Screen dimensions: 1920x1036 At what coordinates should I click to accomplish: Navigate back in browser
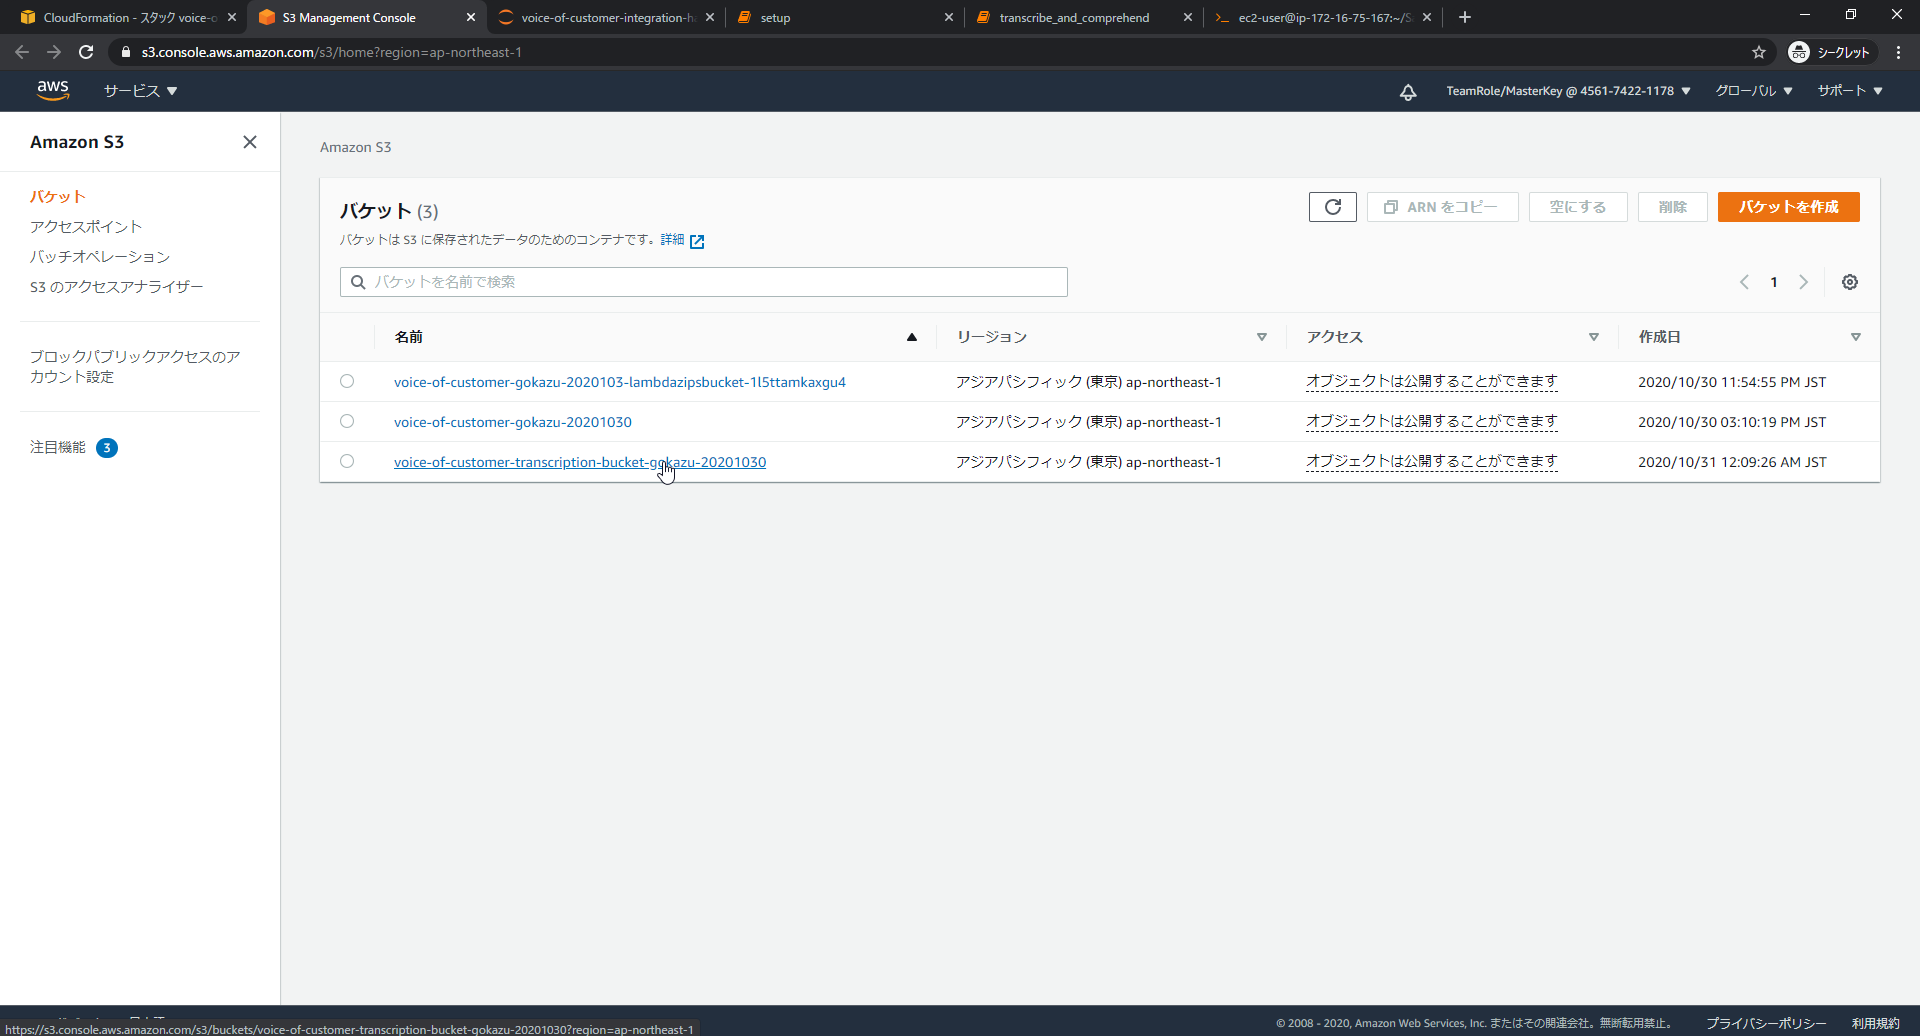(22, 52)
